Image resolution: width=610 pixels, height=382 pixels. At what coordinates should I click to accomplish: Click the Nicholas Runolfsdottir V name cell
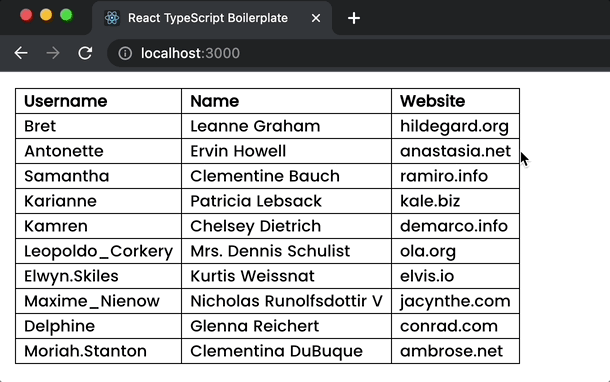pos(286,301)
